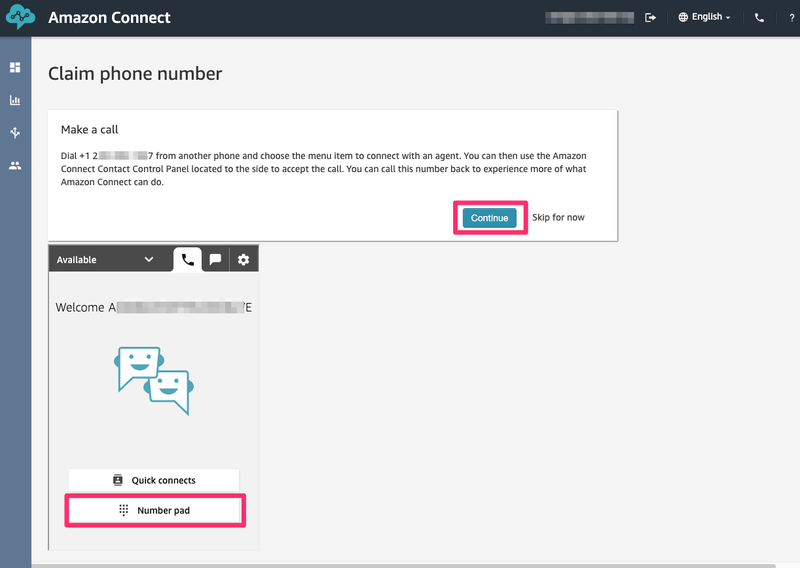
Task: Expand the Available status dropdown
Action: pos(105,259)
